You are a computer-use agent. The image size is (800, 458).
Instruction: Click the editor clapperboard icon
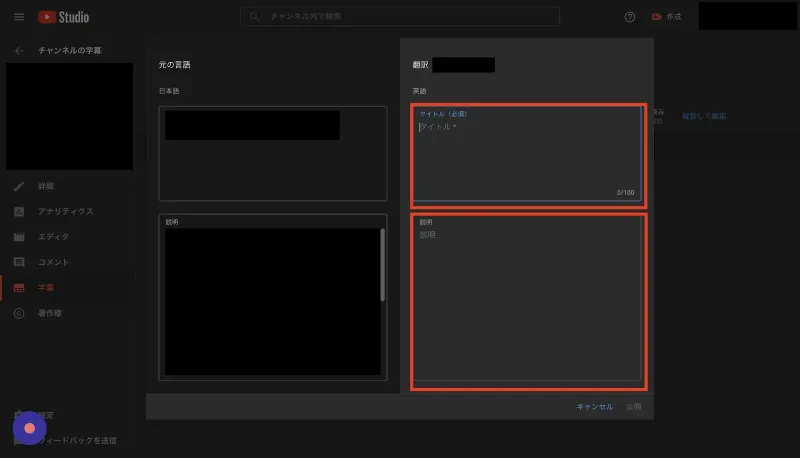click(x=19, y=237)
